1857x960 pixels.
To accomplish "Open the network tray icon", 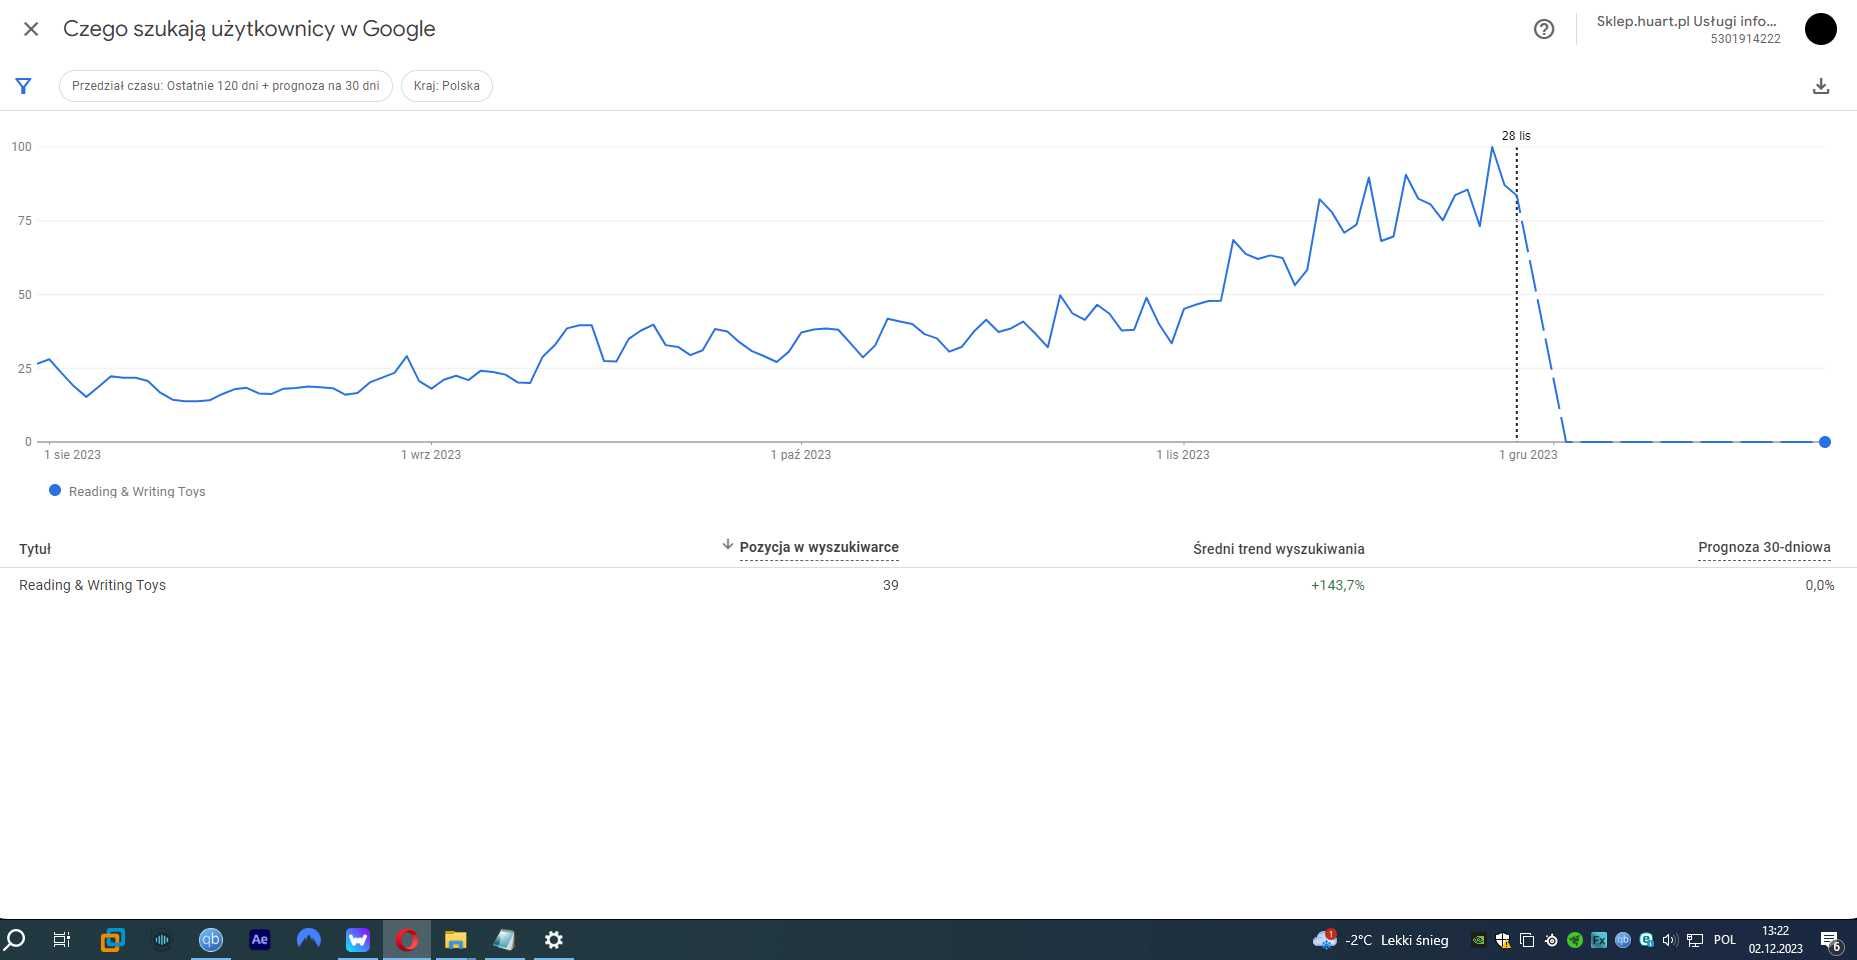I will [x=1695, y=940].
